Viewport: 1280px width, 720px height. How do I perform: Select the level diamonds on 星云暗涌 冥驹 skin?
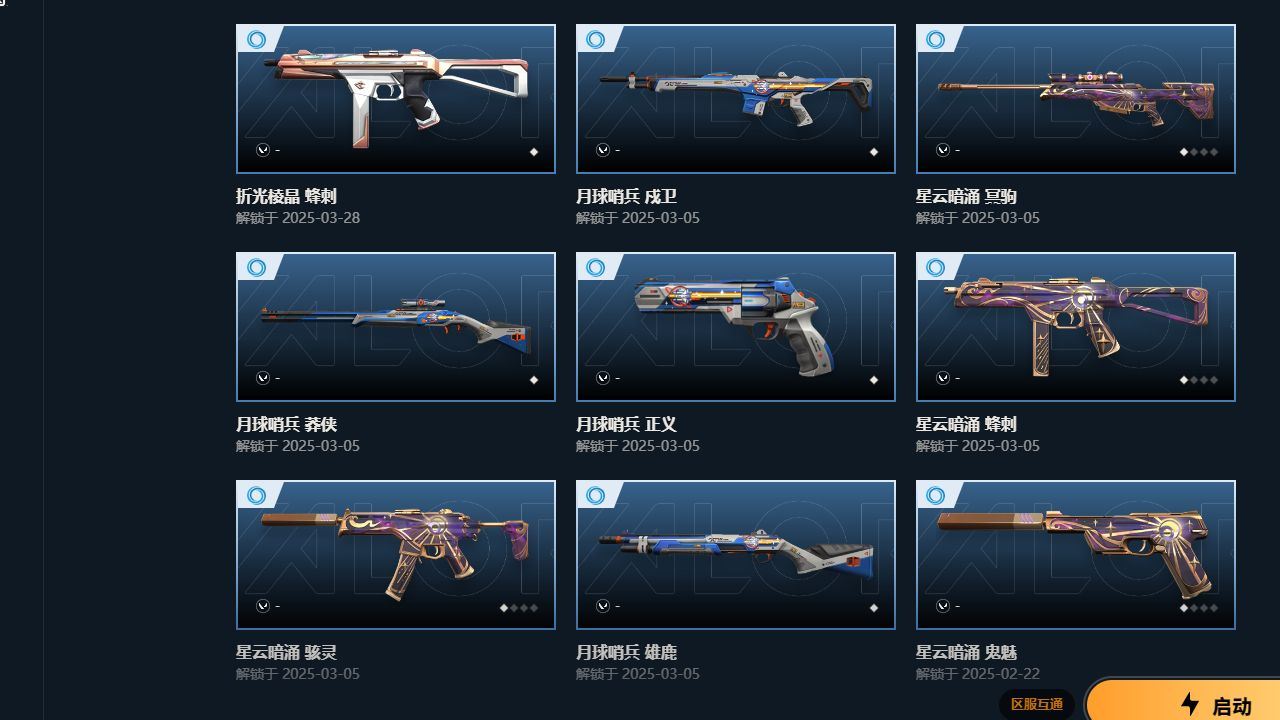(1199, 152)
